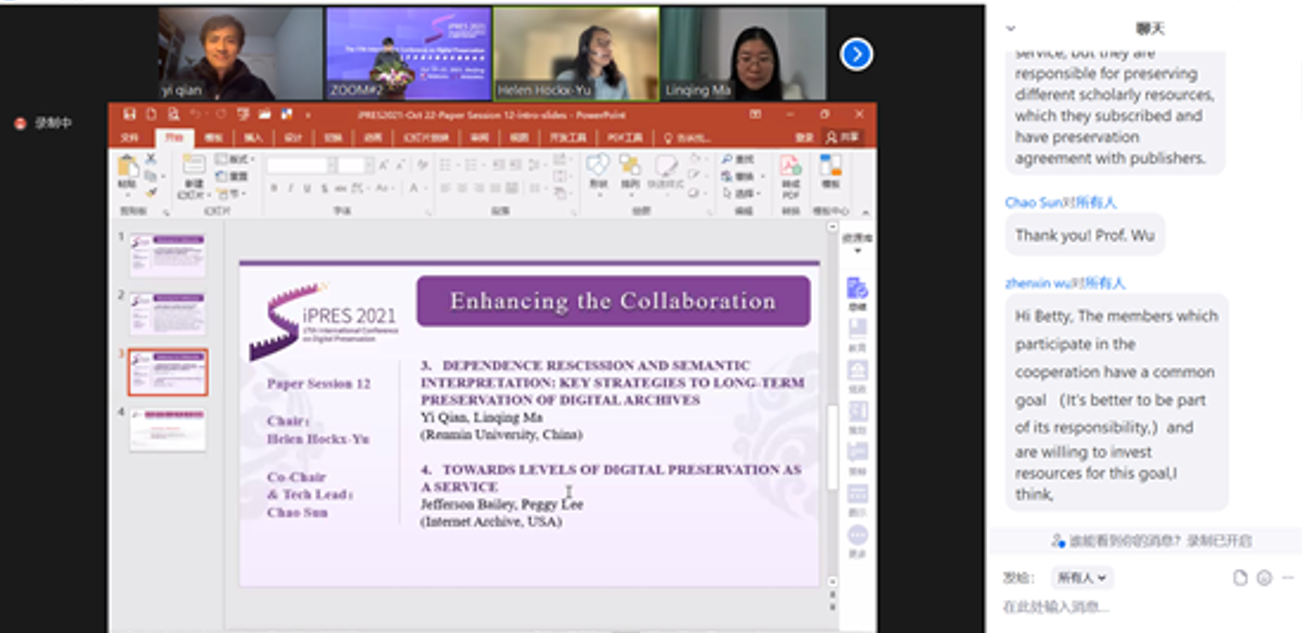Open the 文件 (File) tab
Viewport: 1302px width, 633px height.
tap(130, 138)
